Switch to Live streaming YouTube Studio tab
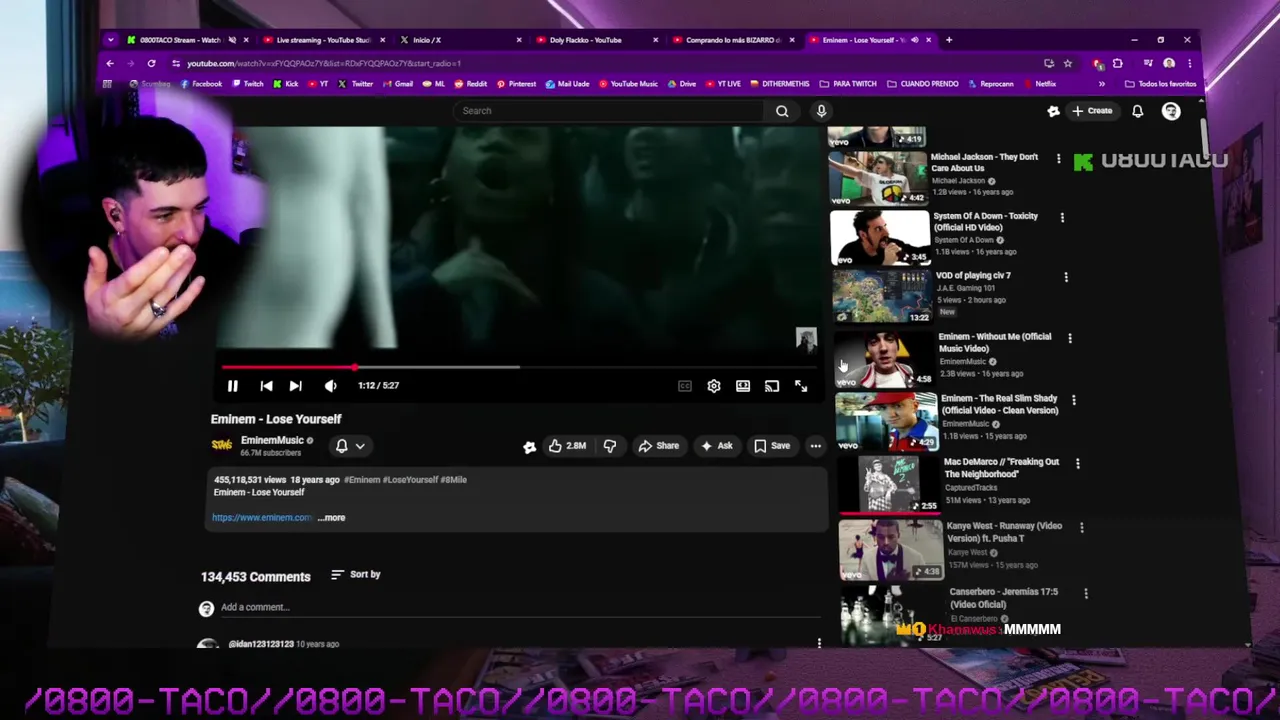 click(323, 40)
